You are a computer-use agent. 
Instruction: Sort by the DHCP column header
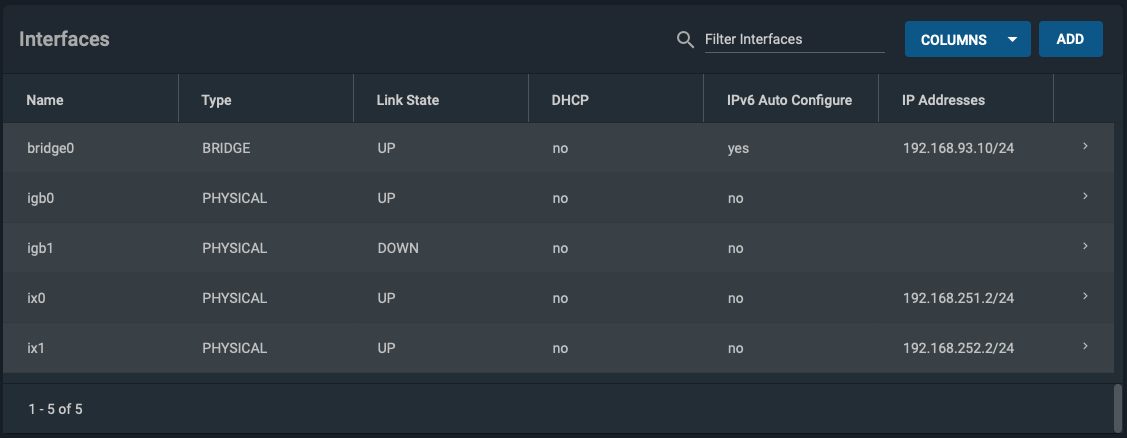pos(570,100)
